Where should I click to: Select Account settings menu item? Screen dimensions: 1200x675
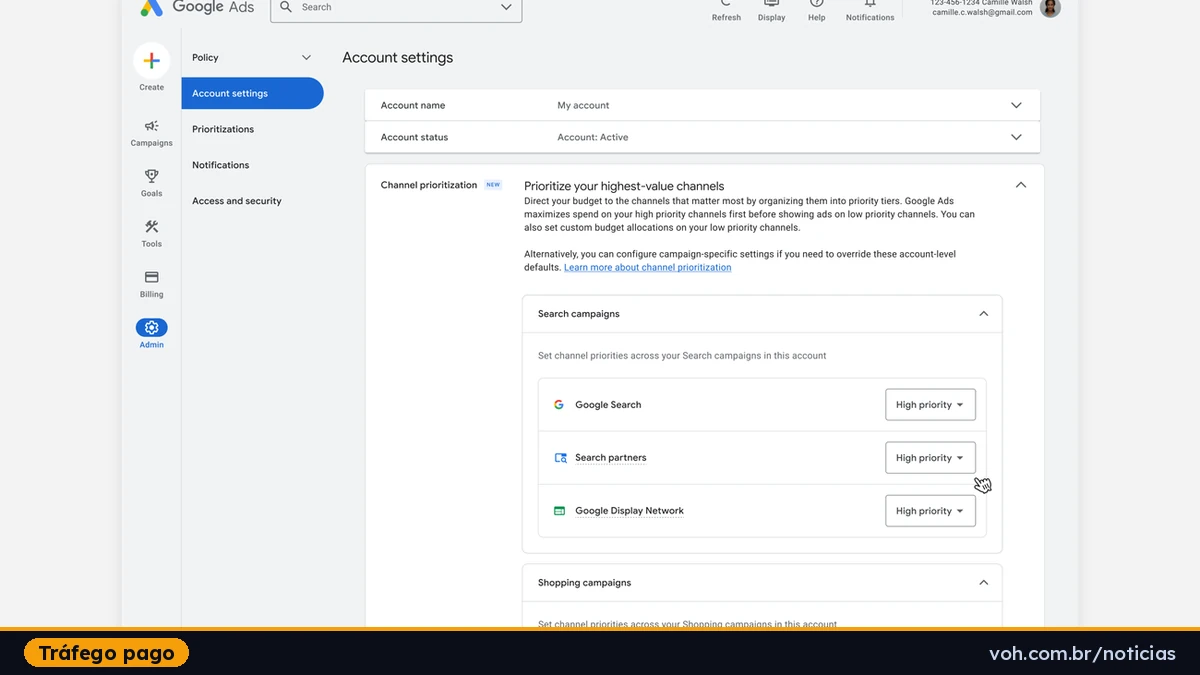tap(252, 93)
